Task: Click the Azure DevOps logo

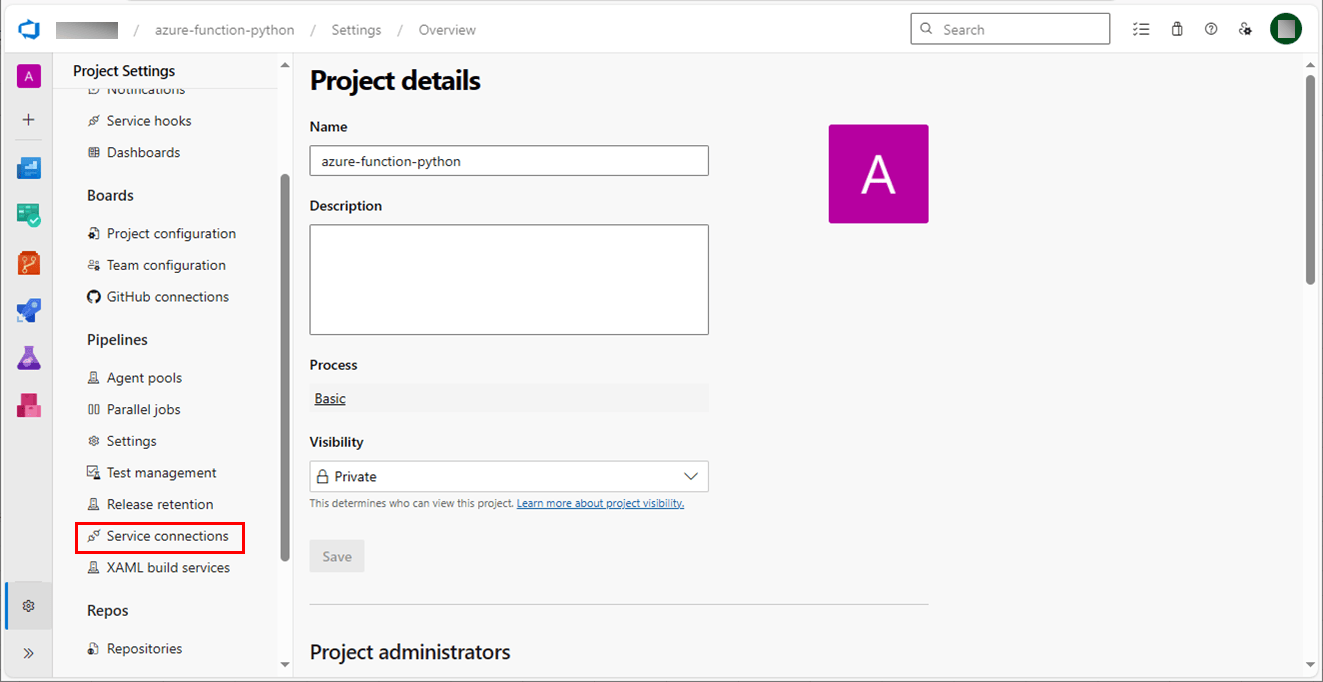Action: click(28, 30)
